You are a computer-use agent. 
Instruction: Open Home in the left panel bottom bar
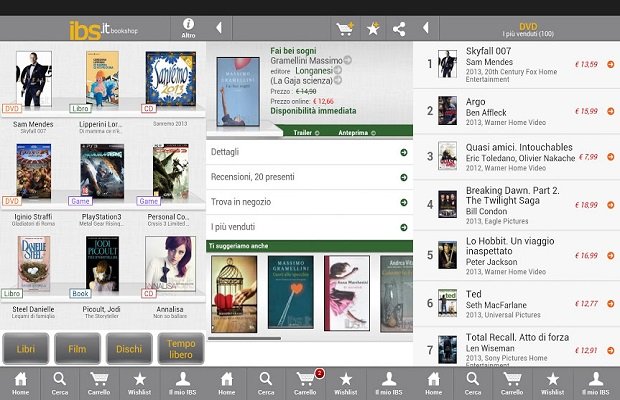pyautogui.click(x=20, y=383)
